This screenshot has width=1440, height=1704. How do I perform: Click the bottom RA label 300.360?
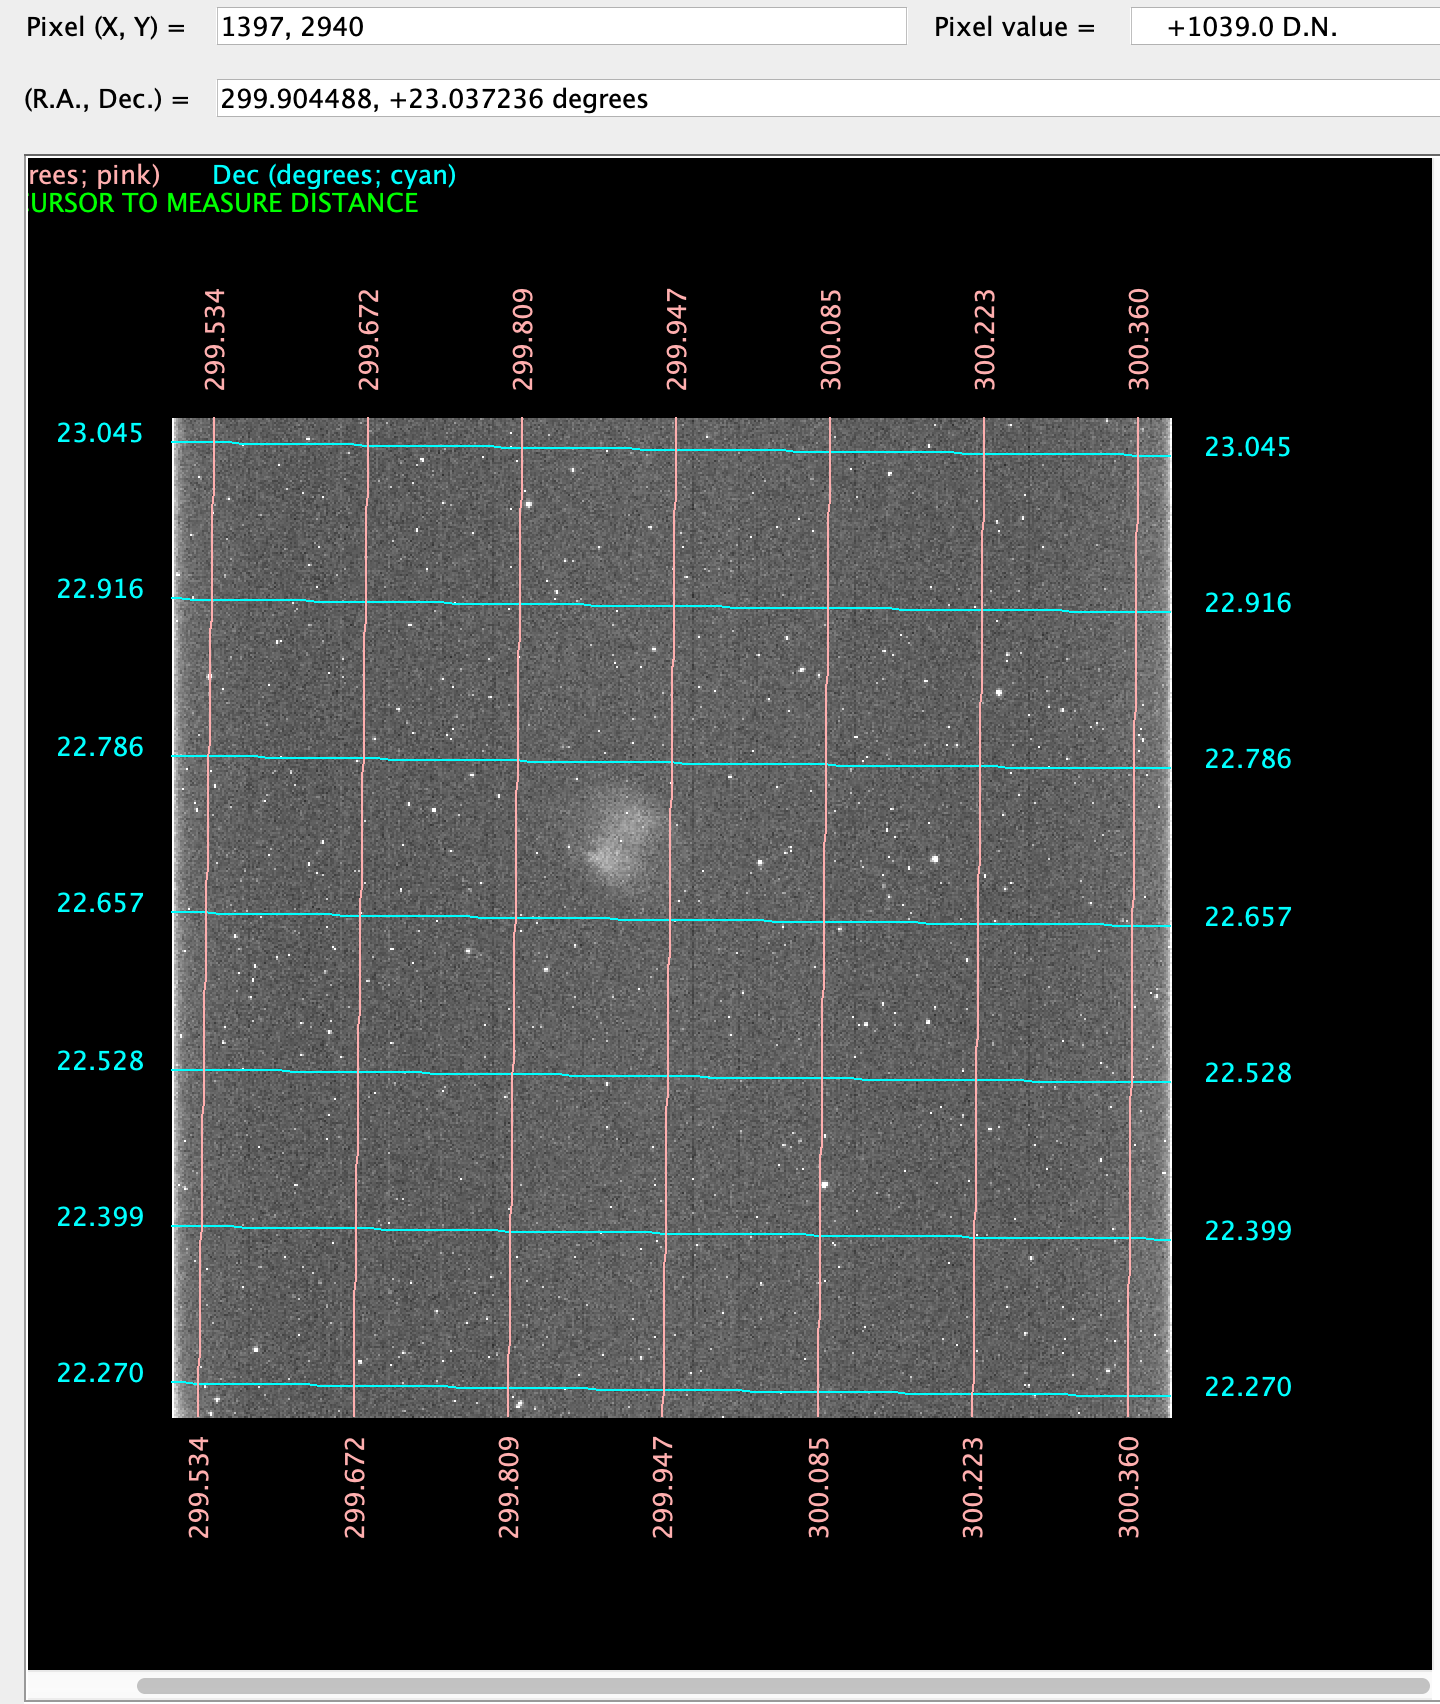coord(1129,1487)
